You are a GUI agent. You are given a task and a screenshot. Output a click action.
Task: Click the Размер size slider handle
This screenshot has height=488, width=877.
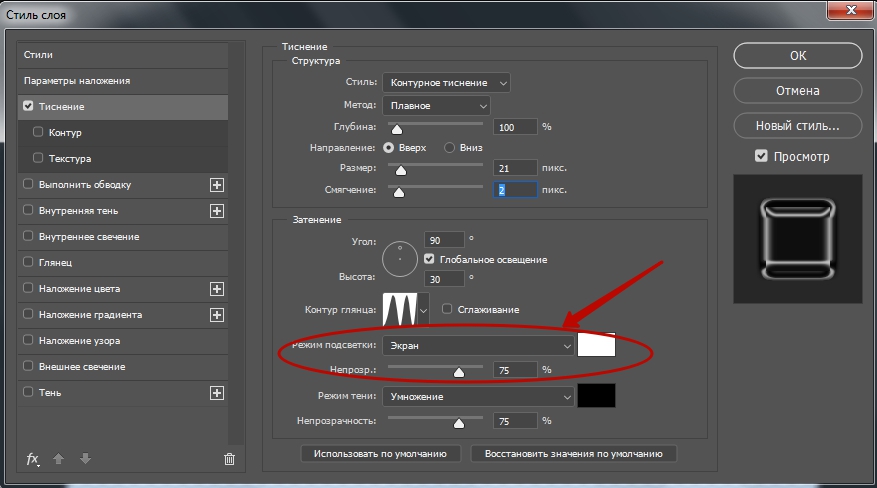(x=400, y=170)
